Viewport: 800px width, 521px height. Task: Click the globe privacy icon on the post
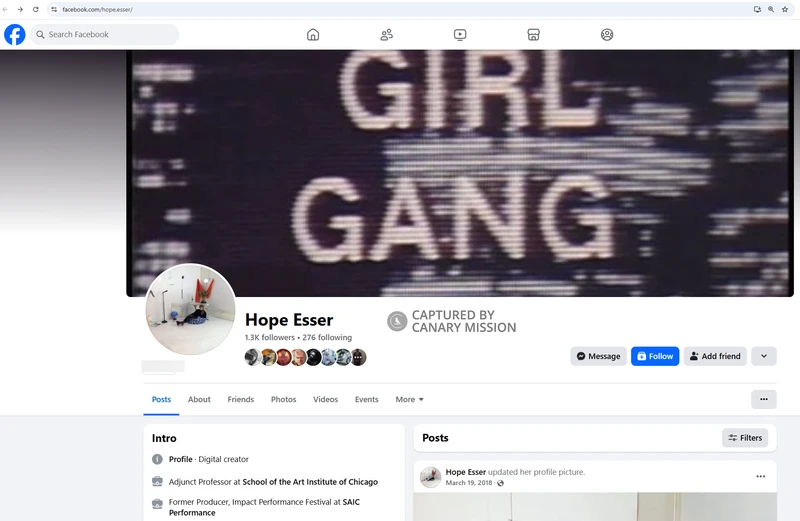pos(501,483)
